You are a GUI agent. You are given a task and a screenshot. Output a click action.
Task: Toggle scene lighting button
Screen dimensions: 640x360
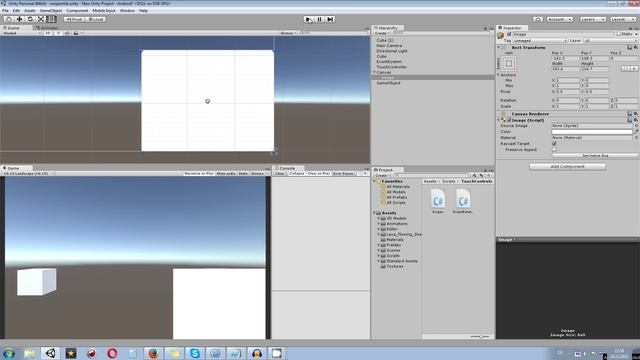pyautogui.click(x=58, y=33)
